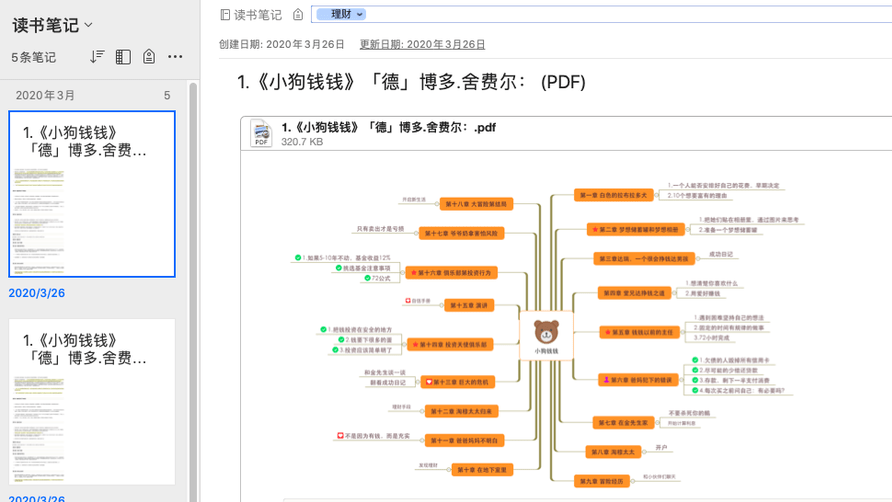892x502 pixels.
Task: Open the 理财 tag dropdown arrow
Action: pos(360,14)
